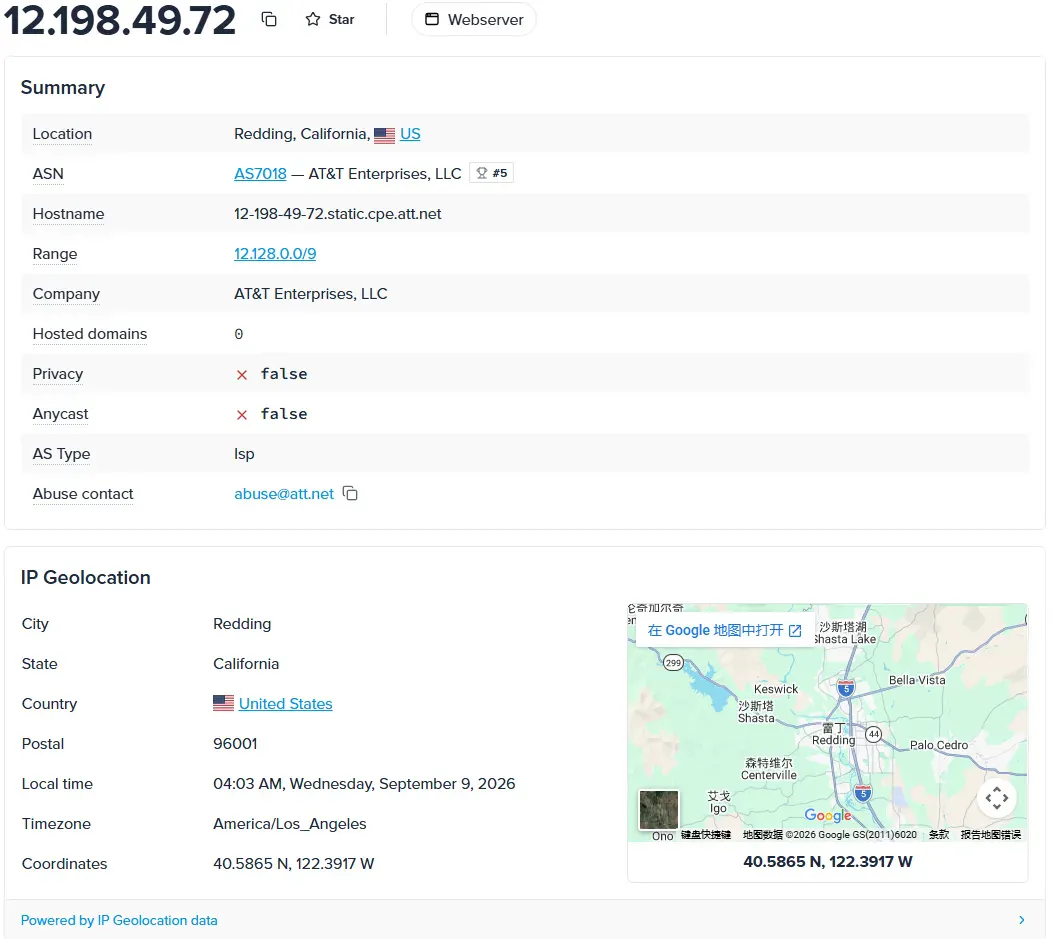1052x939 pixels.
Task: Report a map error link
Action: click(x=991, y=835)
